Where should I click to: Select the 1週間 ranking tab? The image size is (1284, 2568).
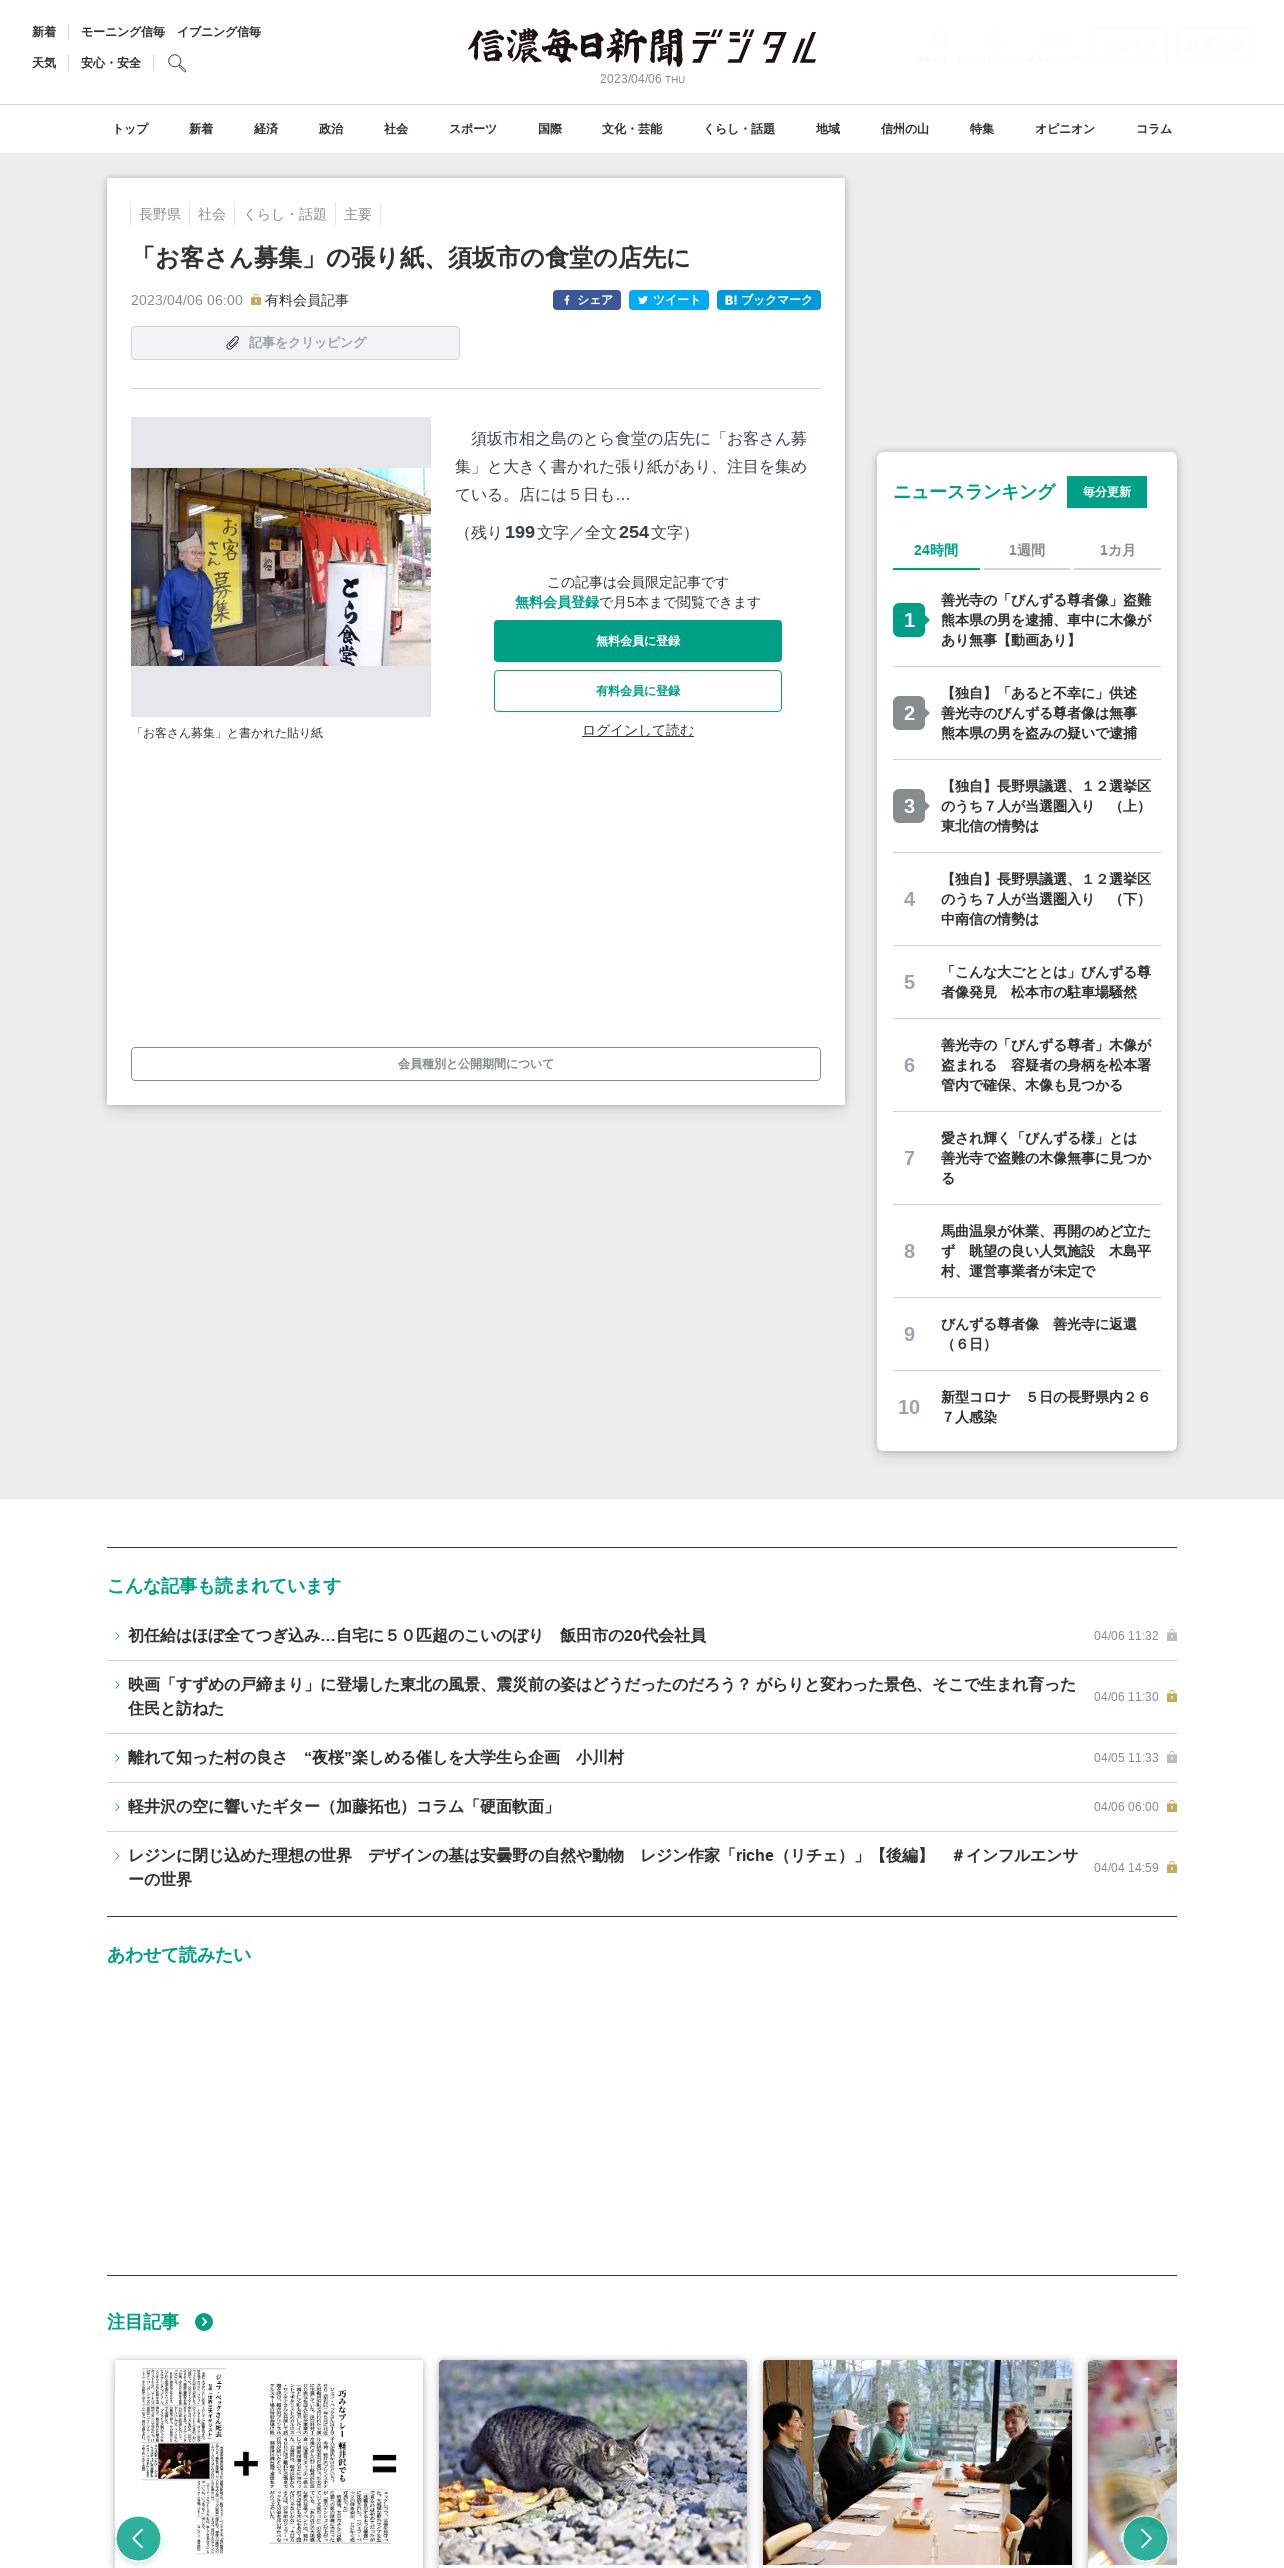point(1026,550)
